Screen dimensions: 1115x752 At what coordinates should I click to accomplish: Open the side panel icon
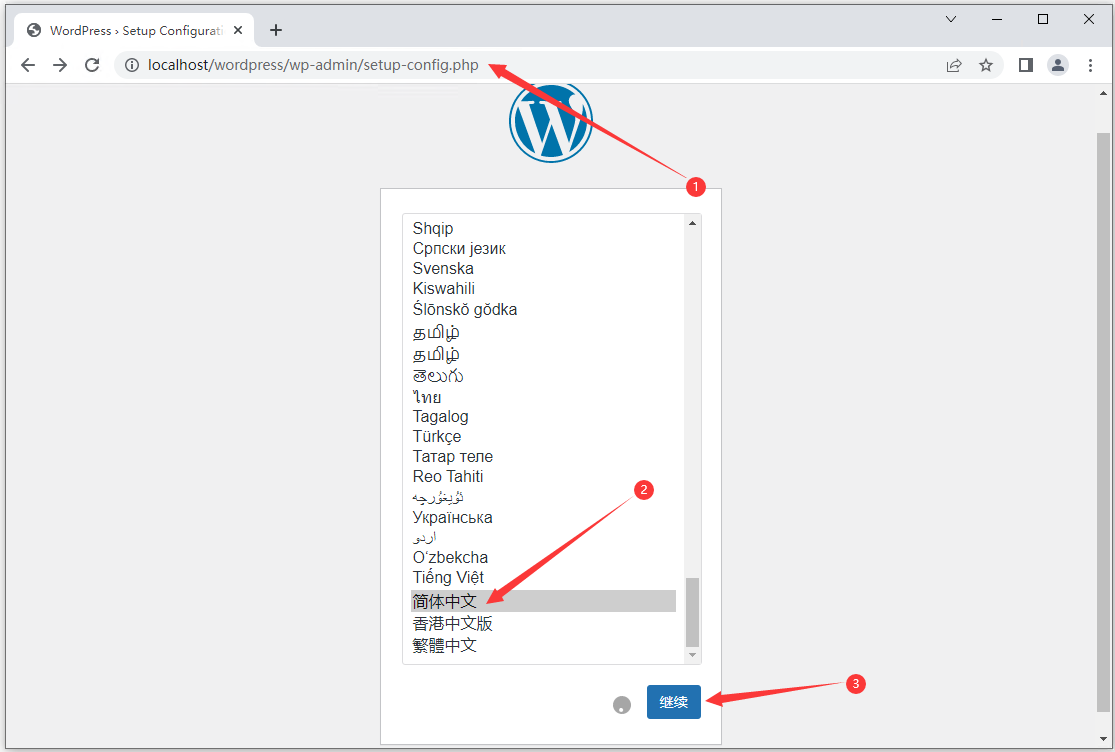click(x=1024, y=65)
